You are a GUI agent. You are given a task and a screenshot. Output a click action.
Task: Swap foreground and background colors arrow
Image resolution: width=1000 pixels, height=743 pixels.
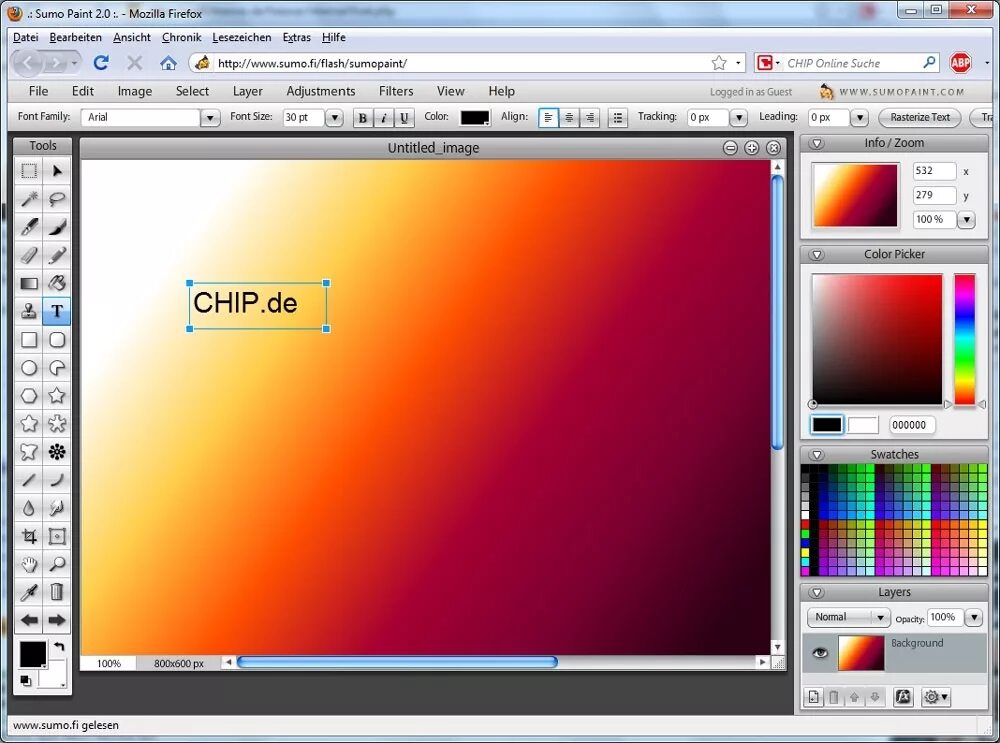coord(59,647)
